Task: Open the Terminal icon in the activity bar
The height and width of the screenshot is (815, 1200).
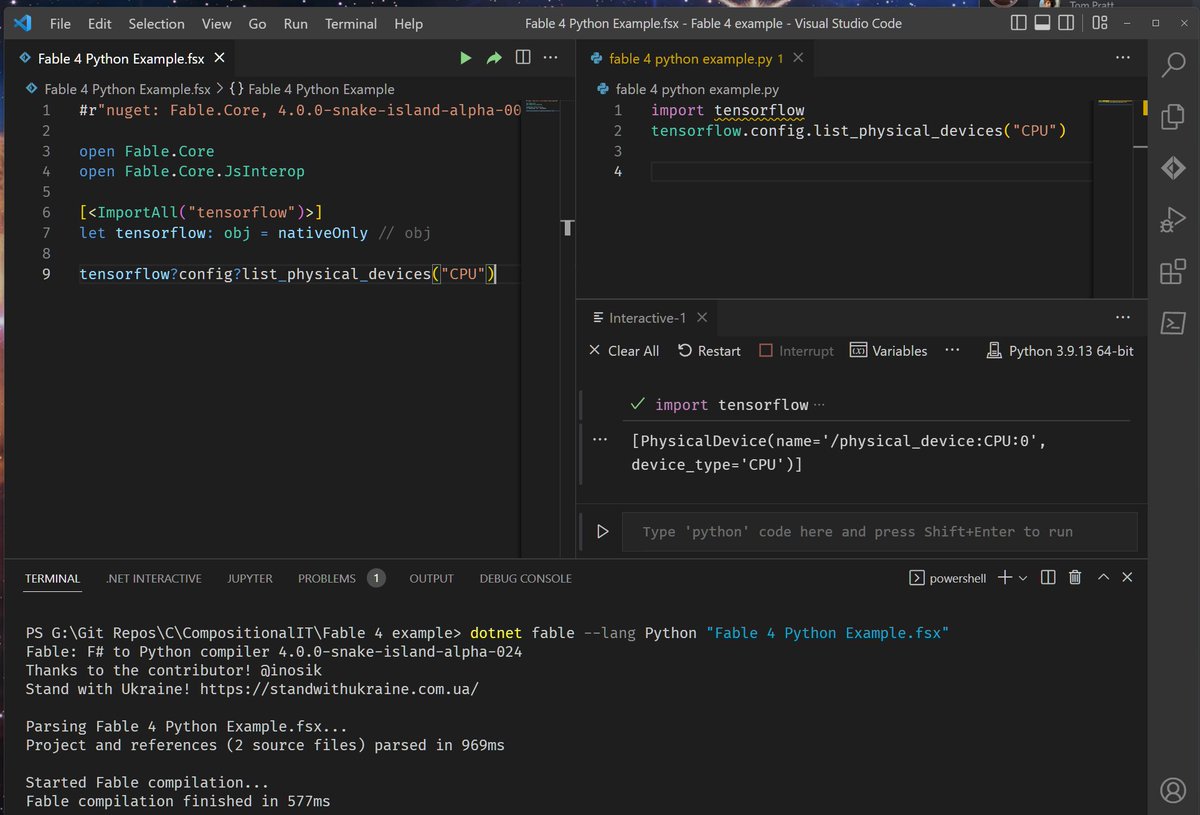Action: tap(1172, 322)
